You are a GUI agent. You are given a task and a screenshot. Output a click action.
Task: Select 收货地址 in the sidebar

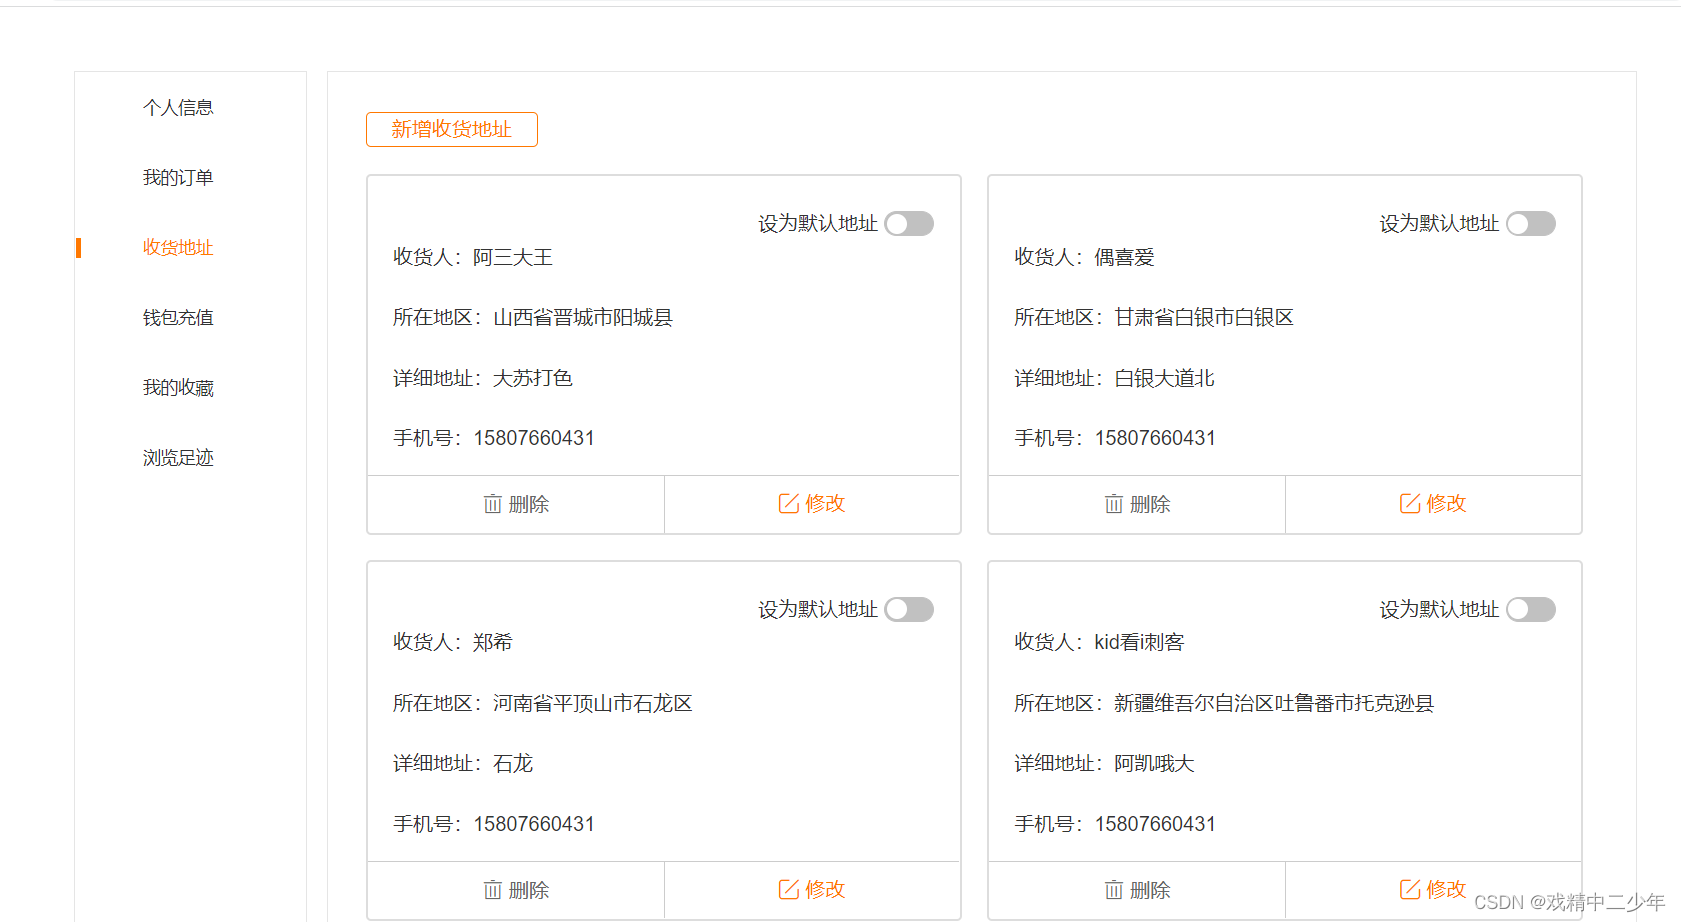[x=177, y=247]
